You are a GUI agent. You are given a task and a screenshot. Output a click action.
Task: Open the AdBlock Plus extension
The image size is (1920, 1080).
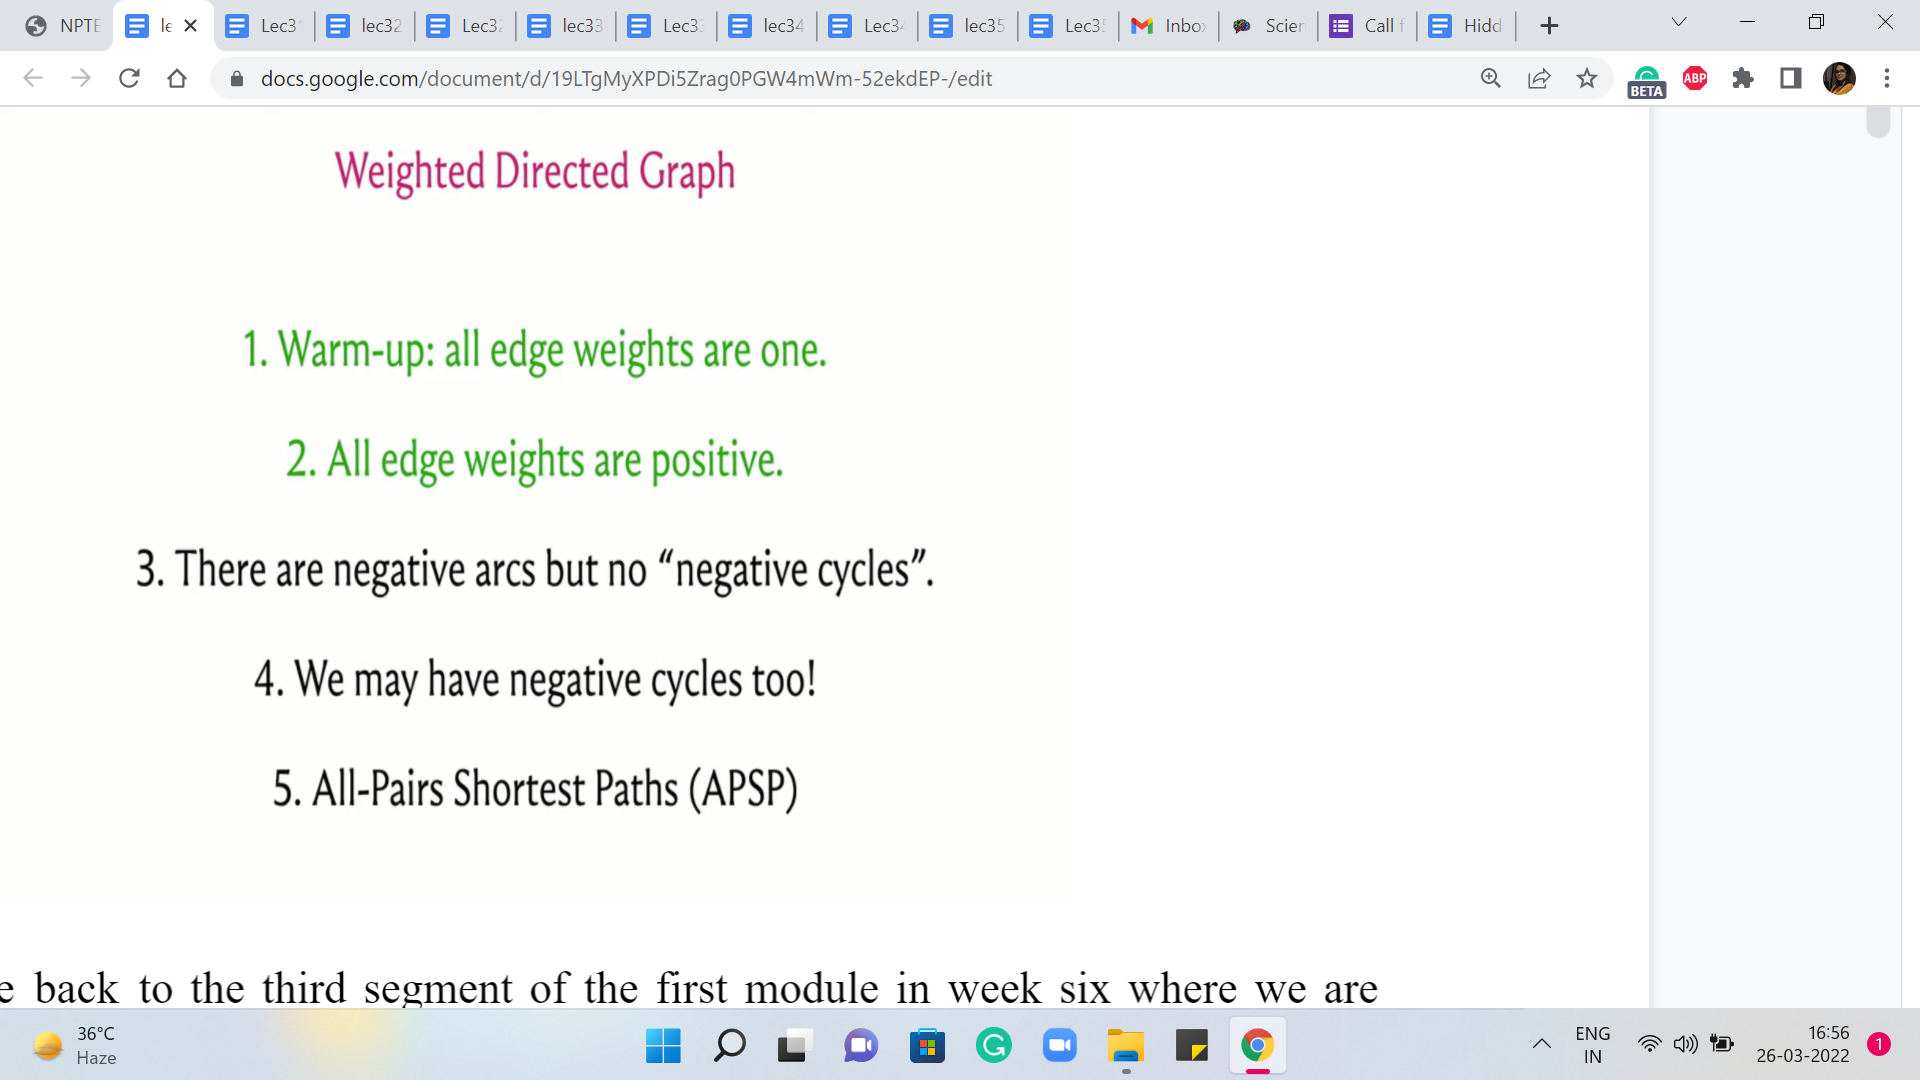(x=1695, y=78)
